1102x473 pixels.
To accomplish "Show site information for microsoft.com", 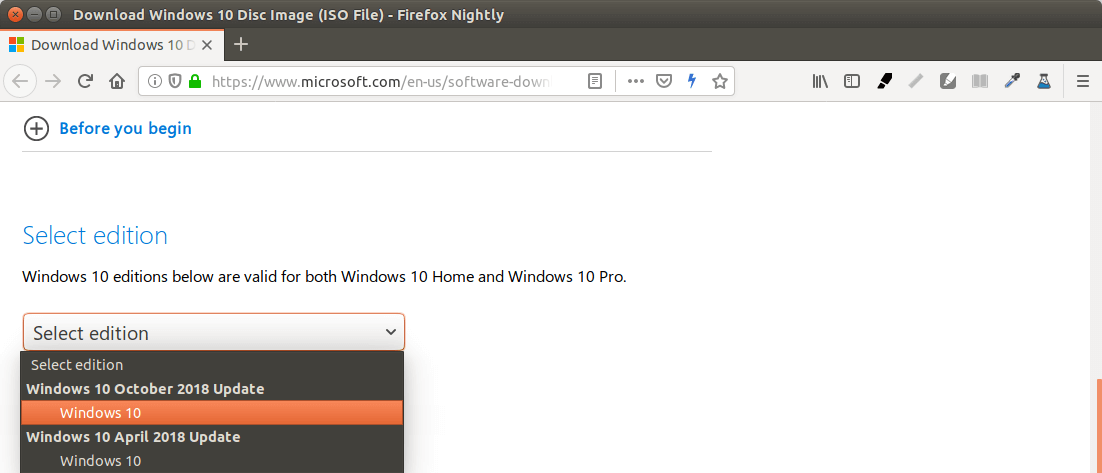I will point(155,81).
